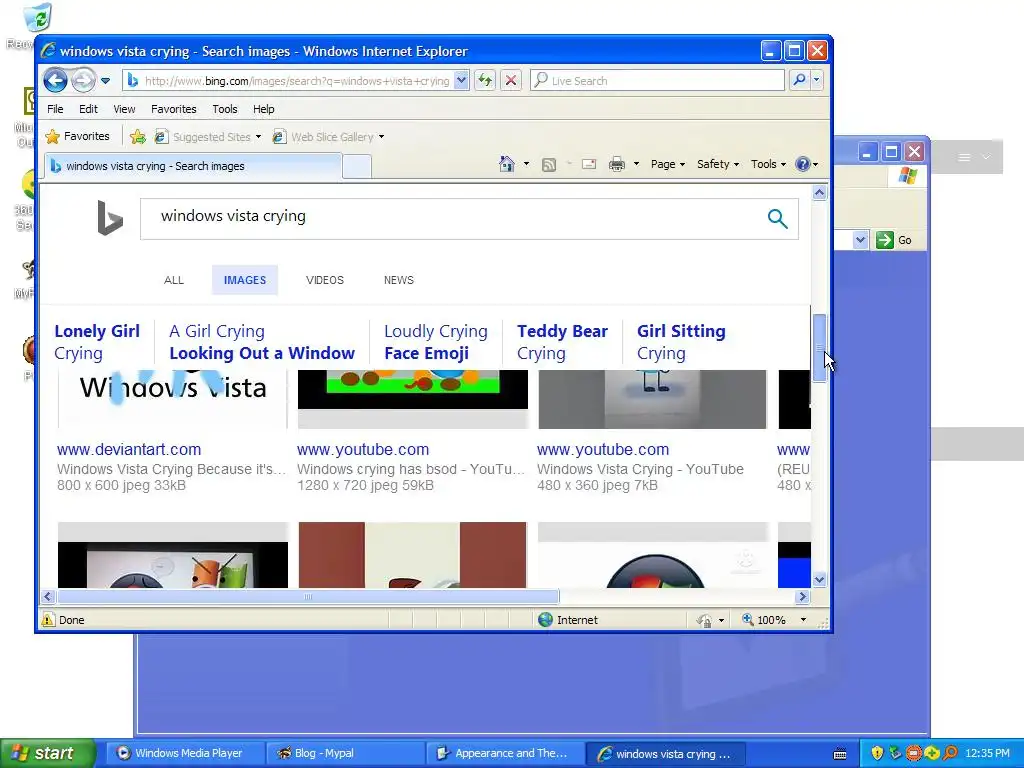Click the horizontal scrollbar thumb
The image size is (1024, 768).
click(308, 596)
